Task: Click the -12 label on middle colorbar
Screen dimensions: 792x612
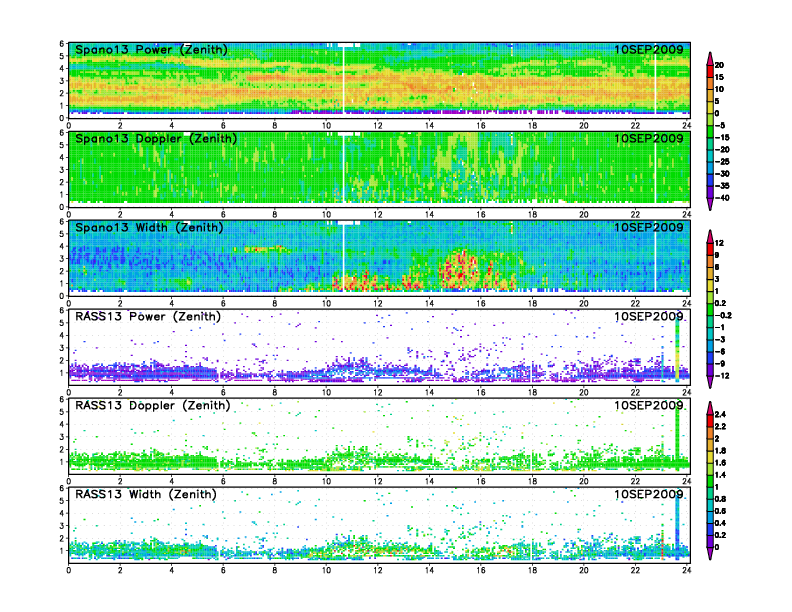Action: tap(722, 376)
